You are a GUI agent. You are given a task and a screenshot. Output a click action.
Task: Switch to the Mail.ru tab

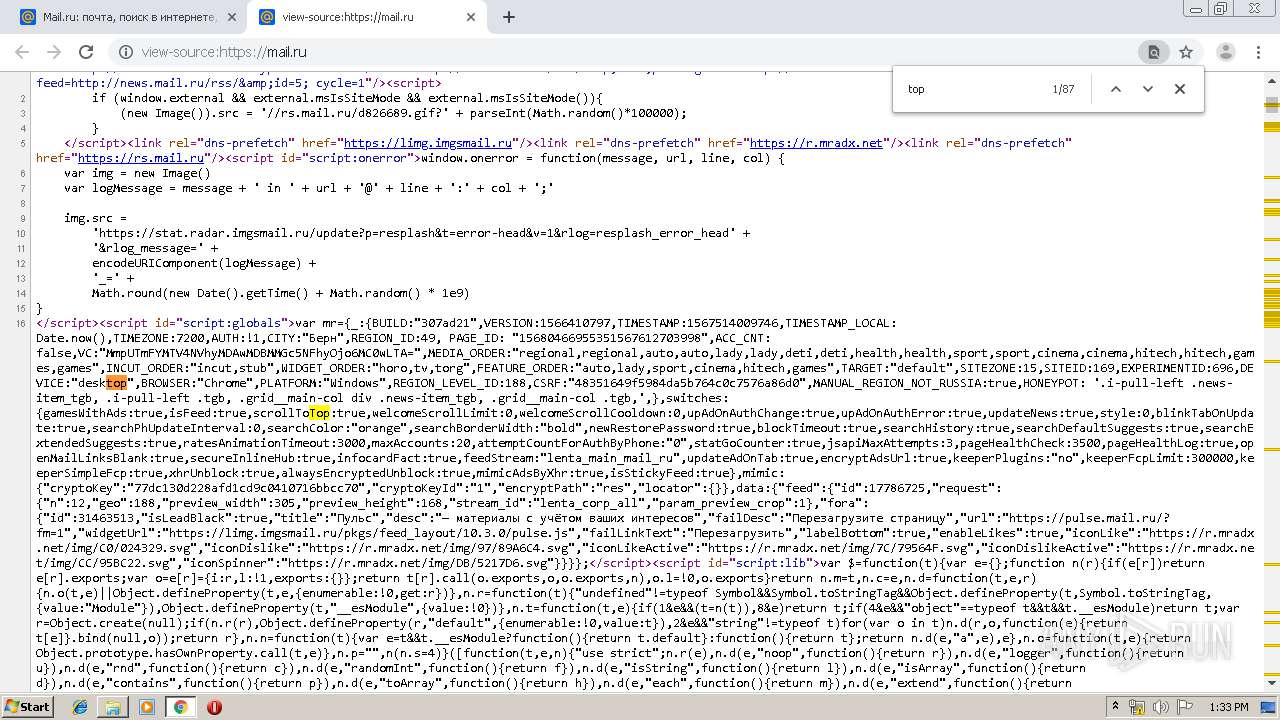[128, 17]
